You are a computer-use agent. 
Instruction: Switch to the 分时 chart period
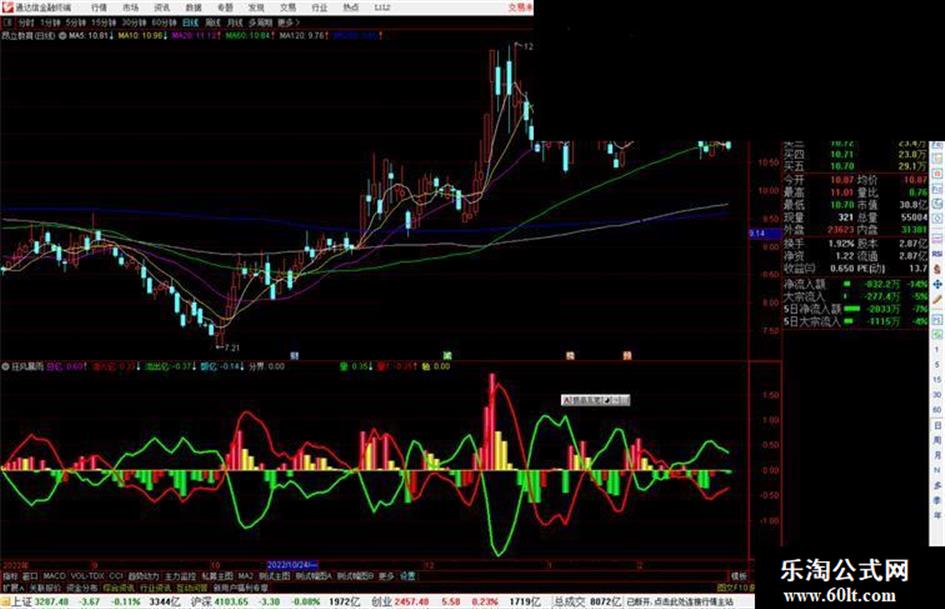25,22
